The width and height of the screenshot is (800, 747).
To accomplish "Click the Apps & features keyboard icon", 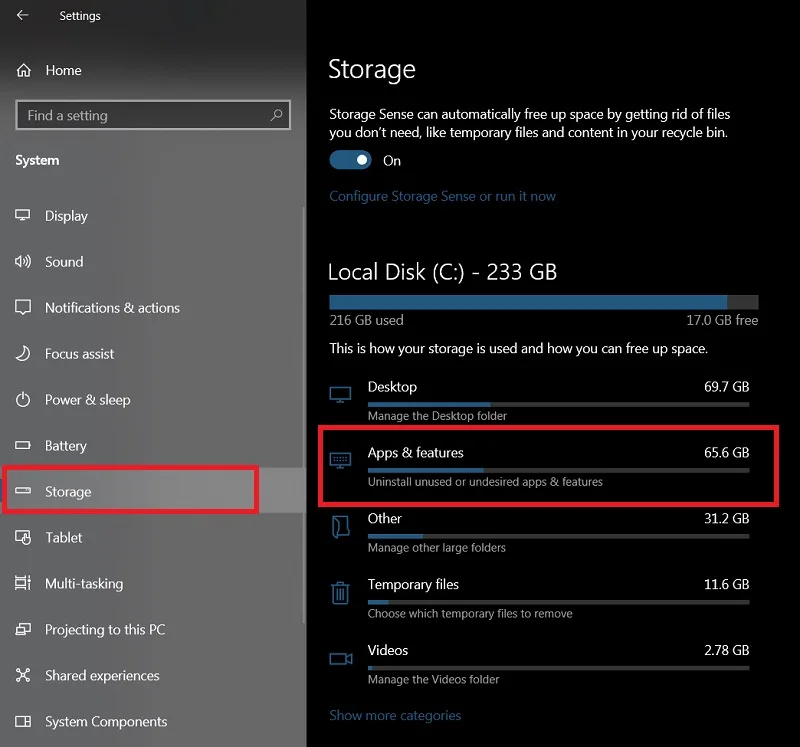I will [x=340, y=461].
